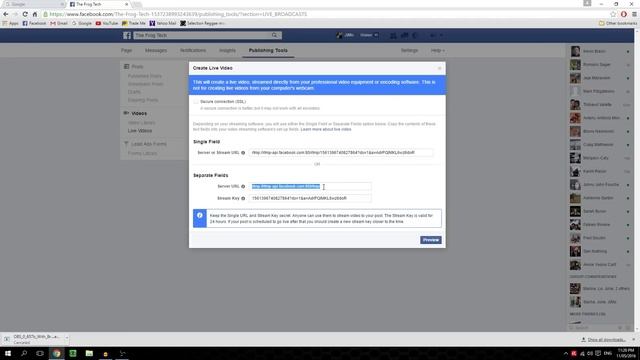Click the taskbar clock and date
This screenshot has width=640, height=360.
(626, 353)
